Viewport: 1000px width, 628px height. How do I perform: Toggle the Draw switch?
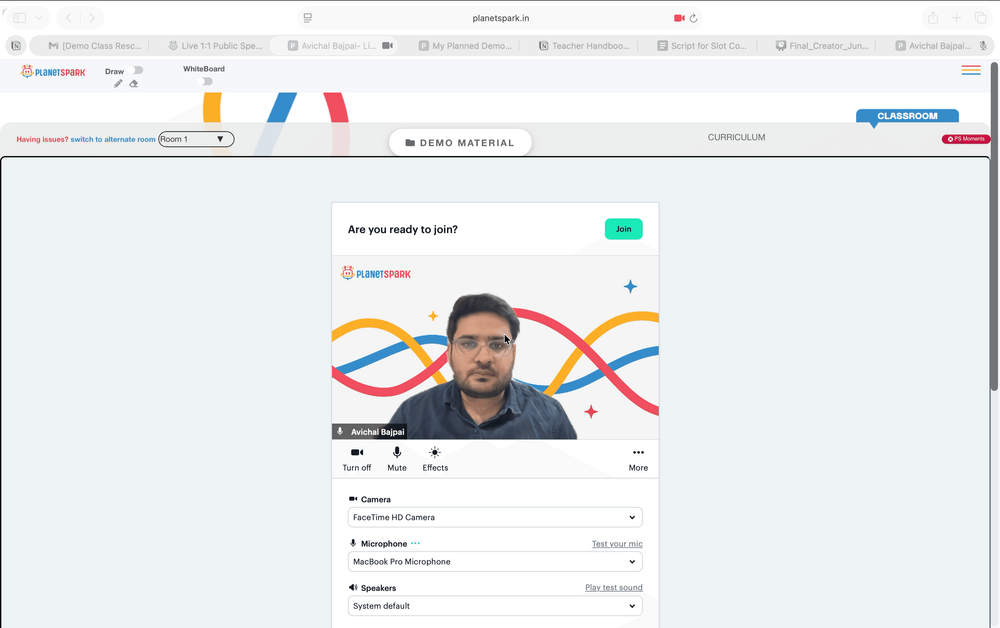point(136,71)
